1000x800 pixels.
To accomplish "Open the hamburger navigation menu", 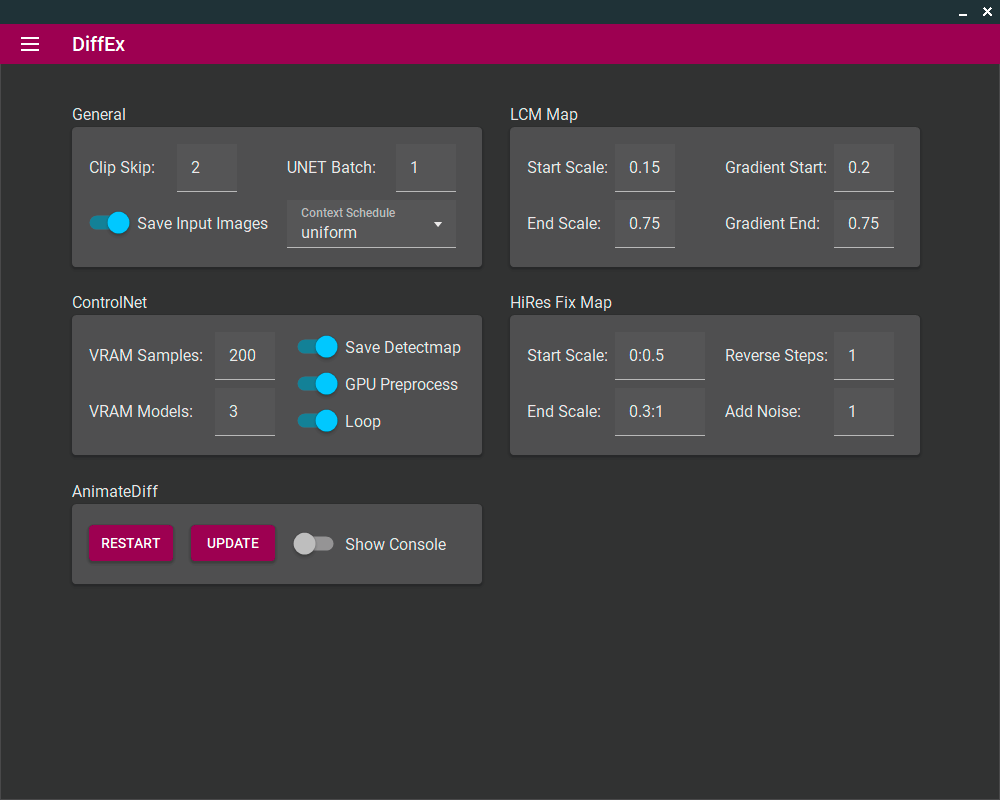I will (x=30, y=44).
